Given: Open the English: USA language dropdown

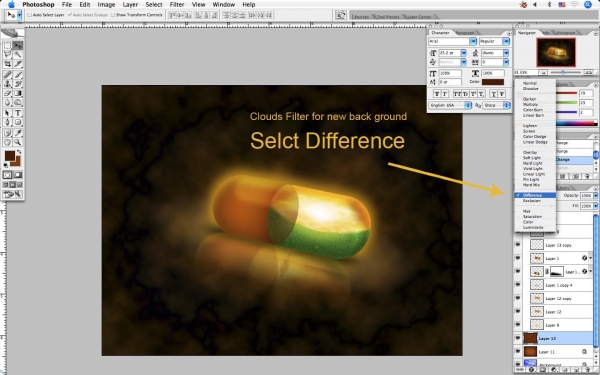Looking at the screenshot, I should click(450, 105).
